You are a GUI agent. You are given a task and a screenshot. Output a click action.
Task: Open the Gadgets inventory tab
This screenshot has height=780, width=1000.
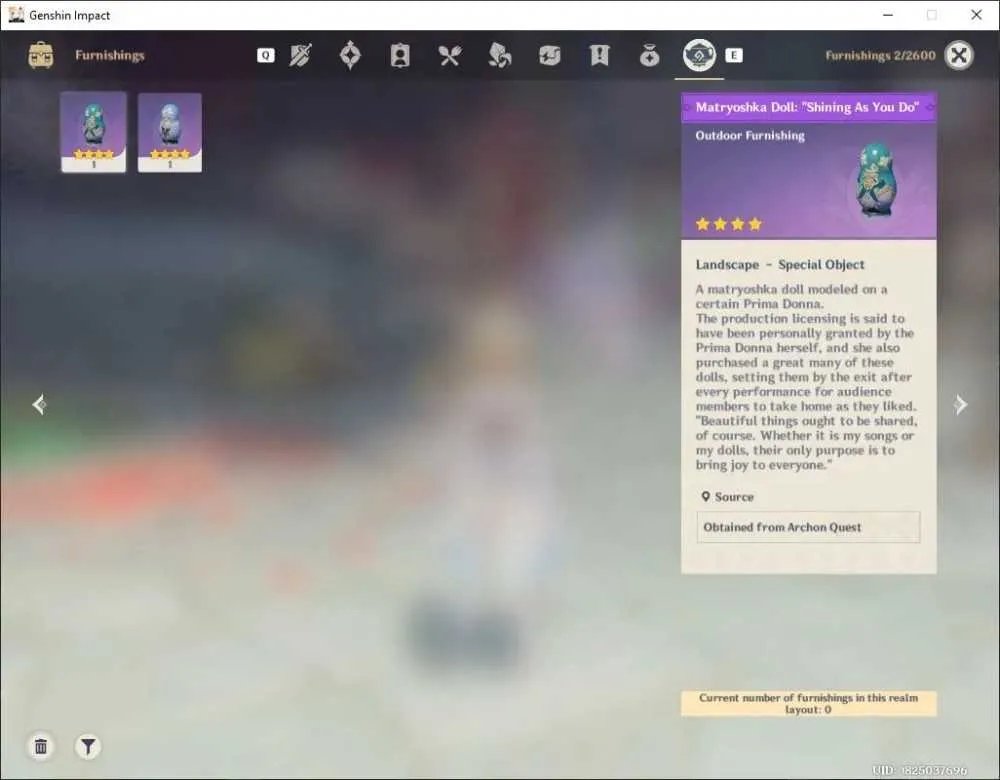(x=549, y=55)
